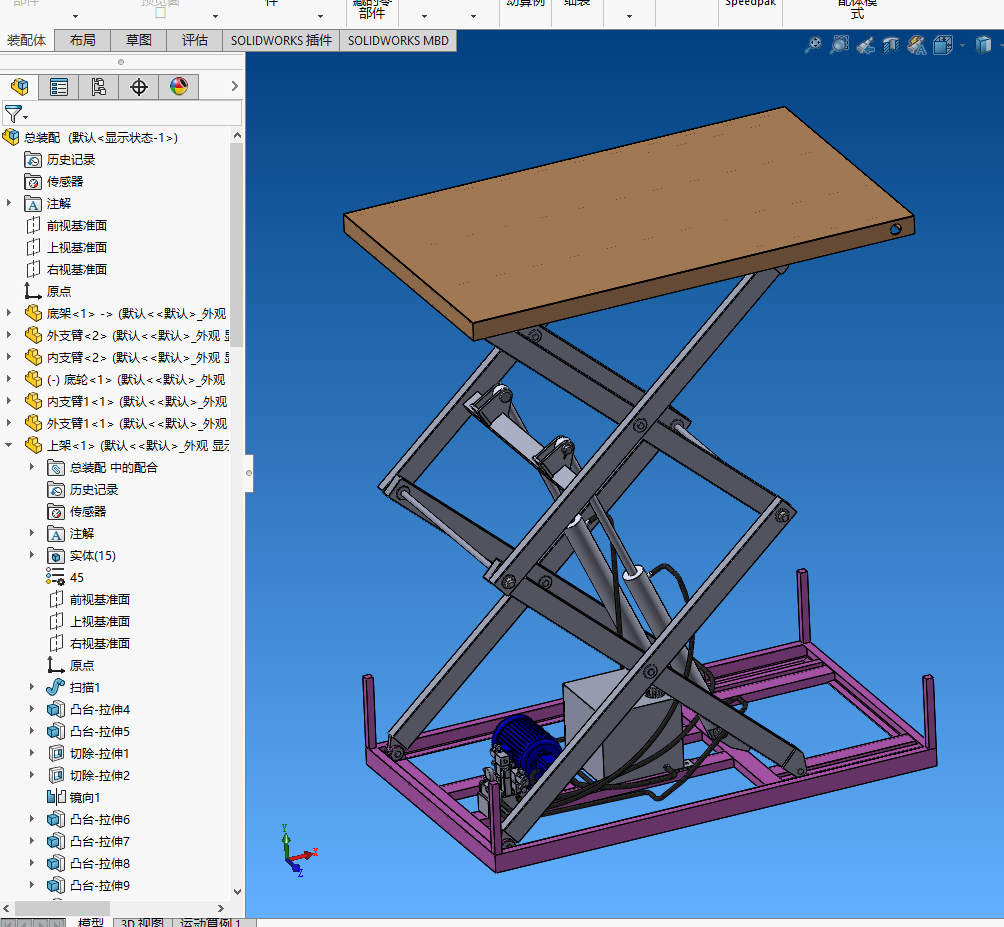Image resolution: width=1004 pixels, height=927 pixels.
Task: Click the tree panel scroll-down arrow
Action: [237, 892]
